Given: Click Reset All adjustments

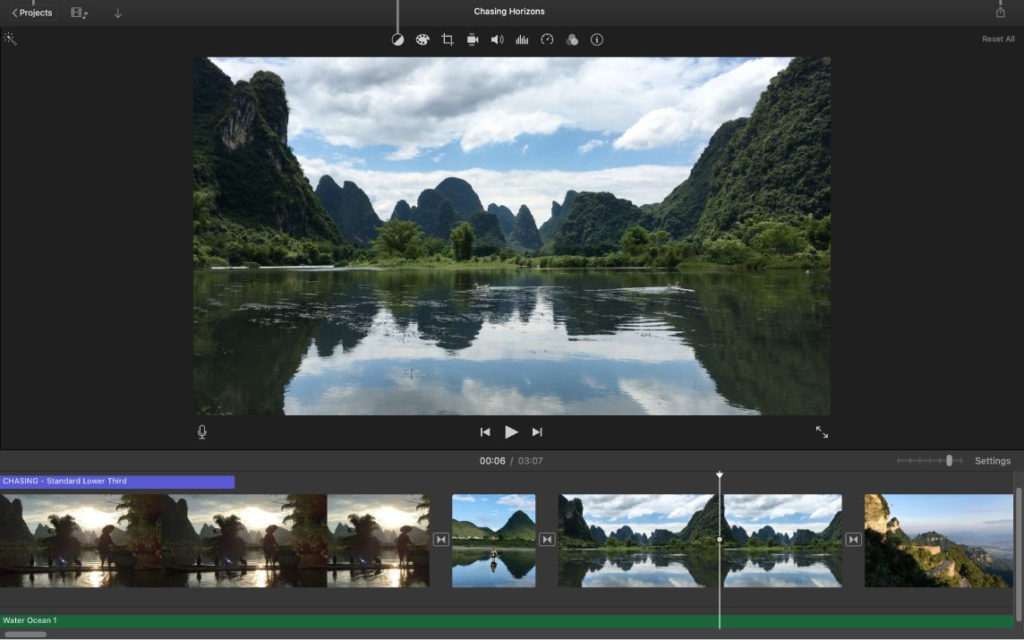Looking at the screenshot, I should click(997, 40).
